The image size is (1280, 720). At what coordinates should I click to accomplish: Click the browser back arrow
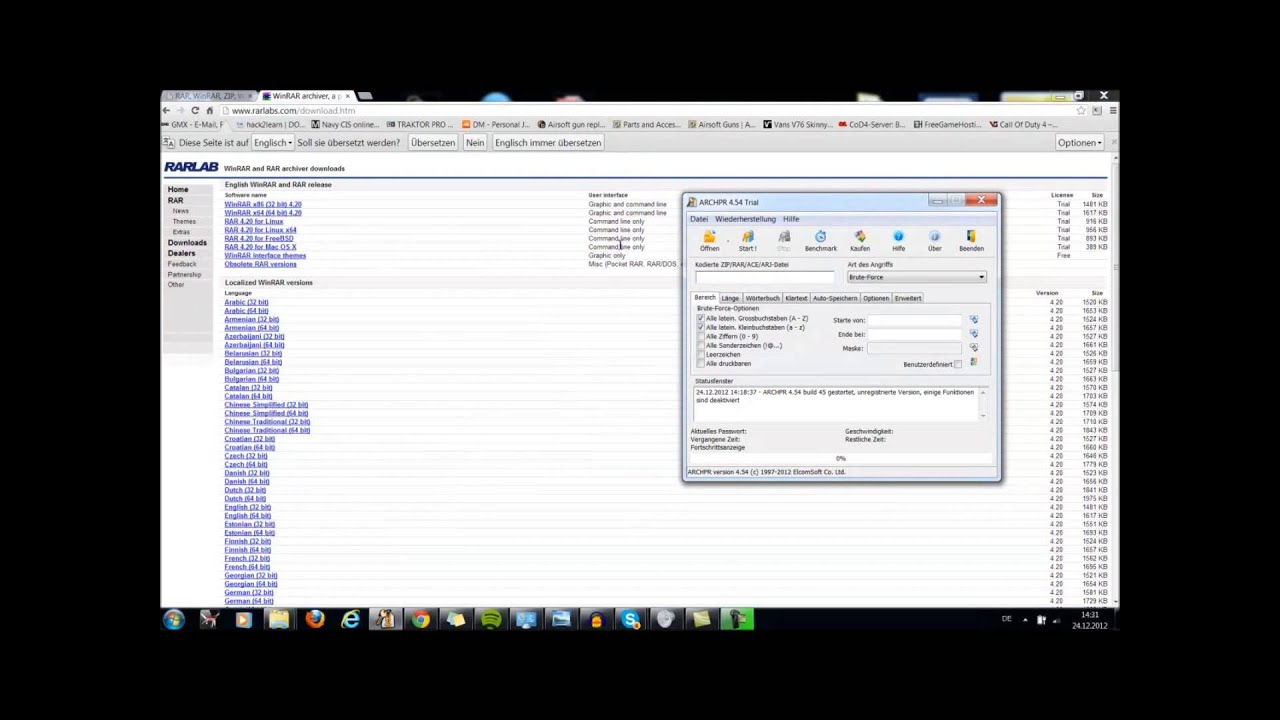[167, 110]
